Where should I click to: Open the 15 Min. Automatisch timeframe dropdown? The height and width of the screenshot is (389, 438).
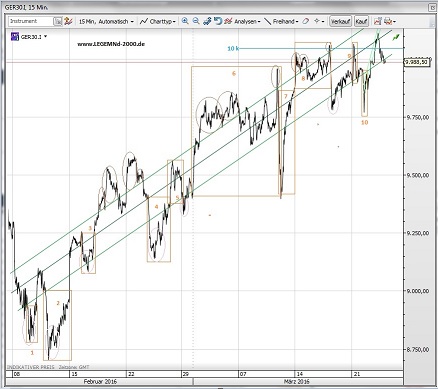point(106,22)
